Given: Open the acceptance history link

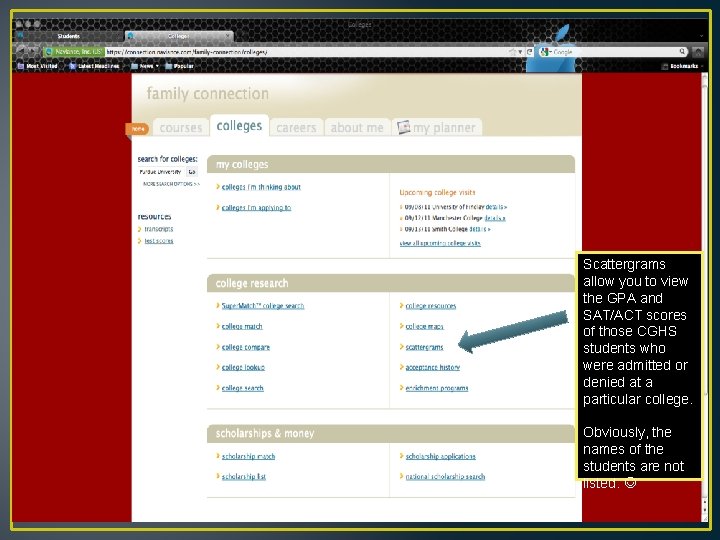Looking at the screenshot, I should pos(433,367).
